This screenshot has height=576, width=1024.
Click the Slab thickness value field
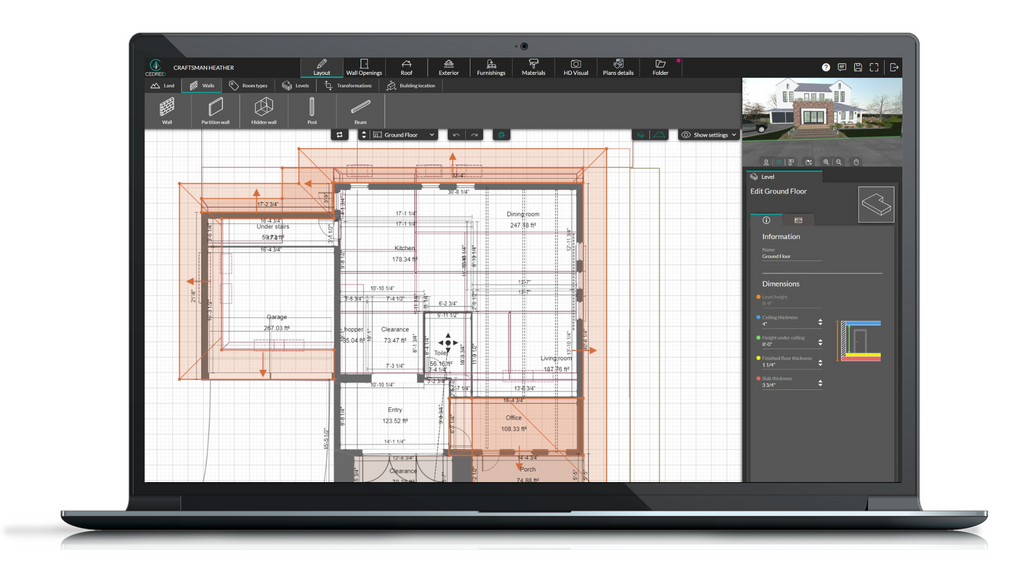788,385
